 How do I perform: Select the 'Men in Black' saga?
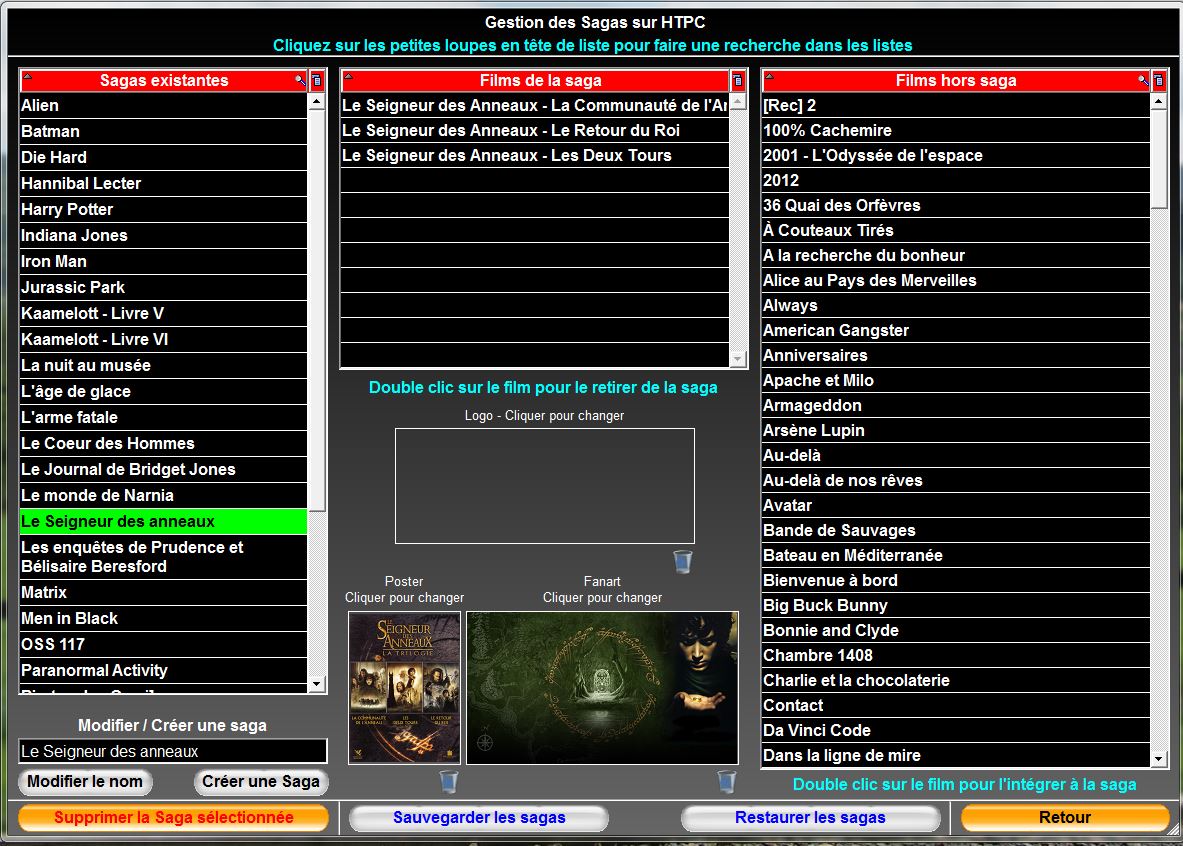click(x=164, y=619)
